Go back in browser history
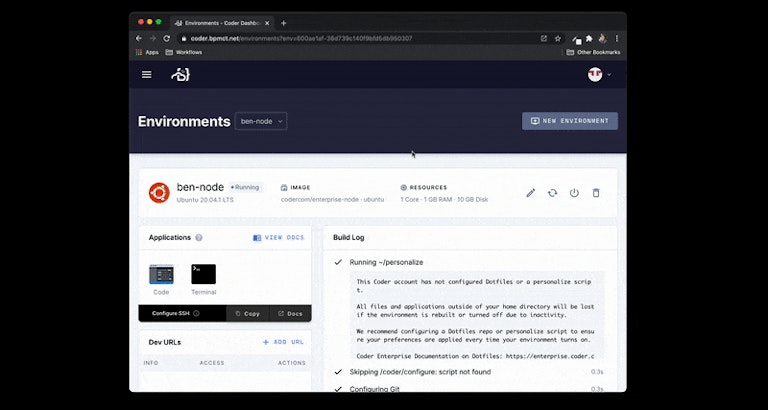 click(x=139, y=38)
